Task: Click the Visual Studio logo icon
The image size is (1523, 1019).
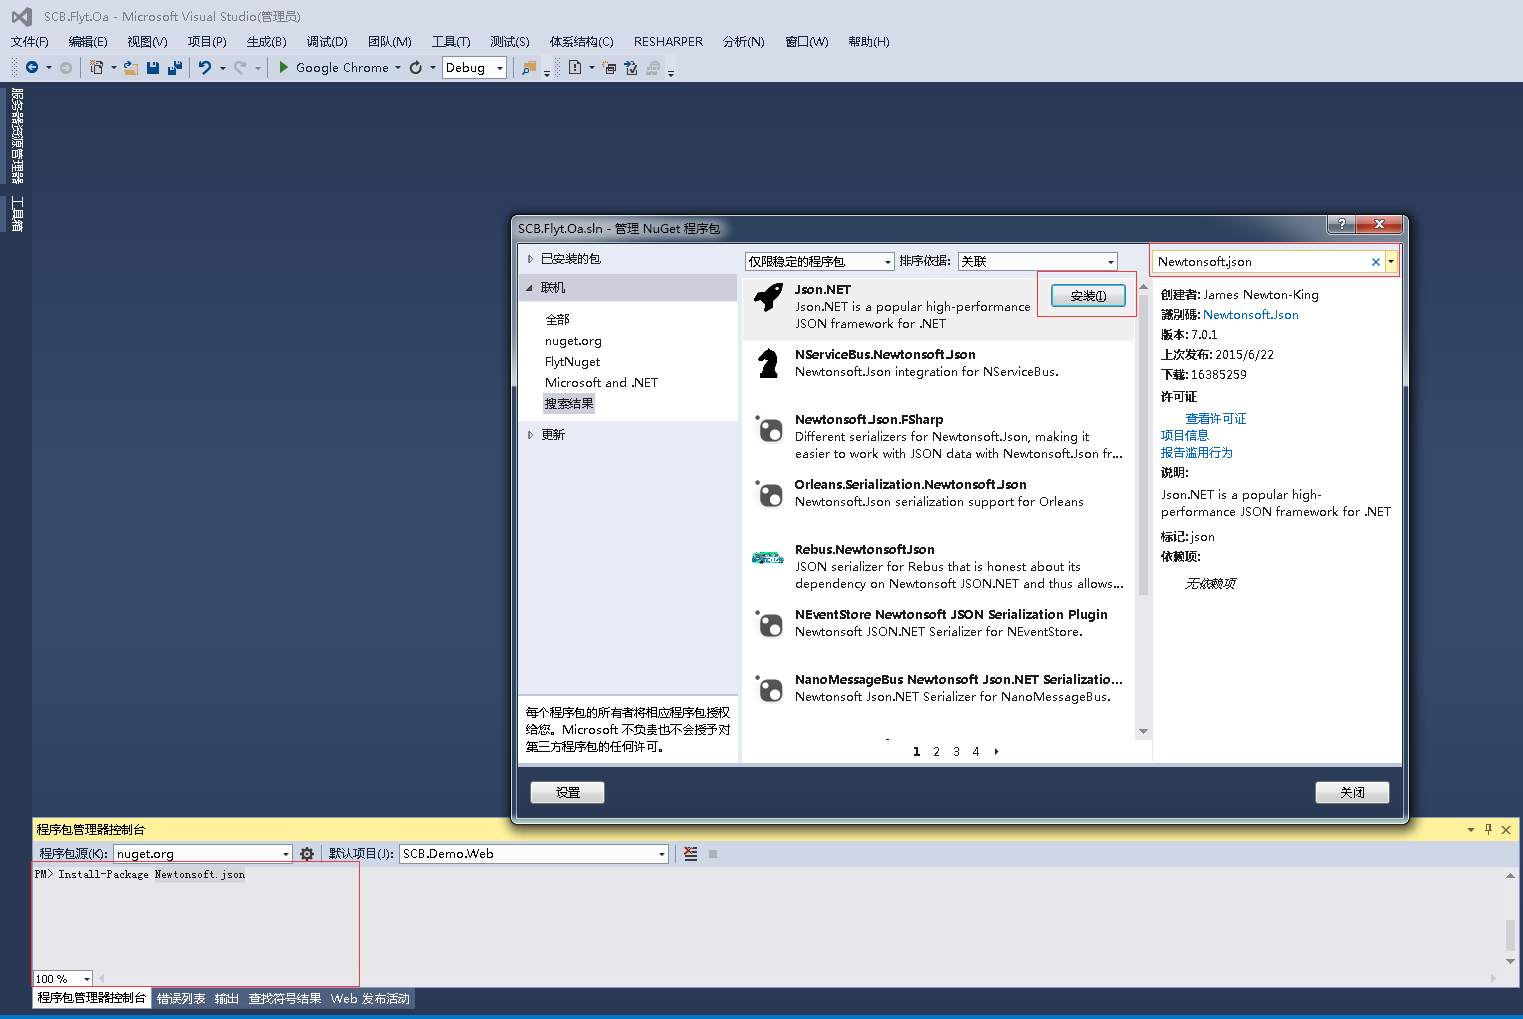Action: coord(21,16)
